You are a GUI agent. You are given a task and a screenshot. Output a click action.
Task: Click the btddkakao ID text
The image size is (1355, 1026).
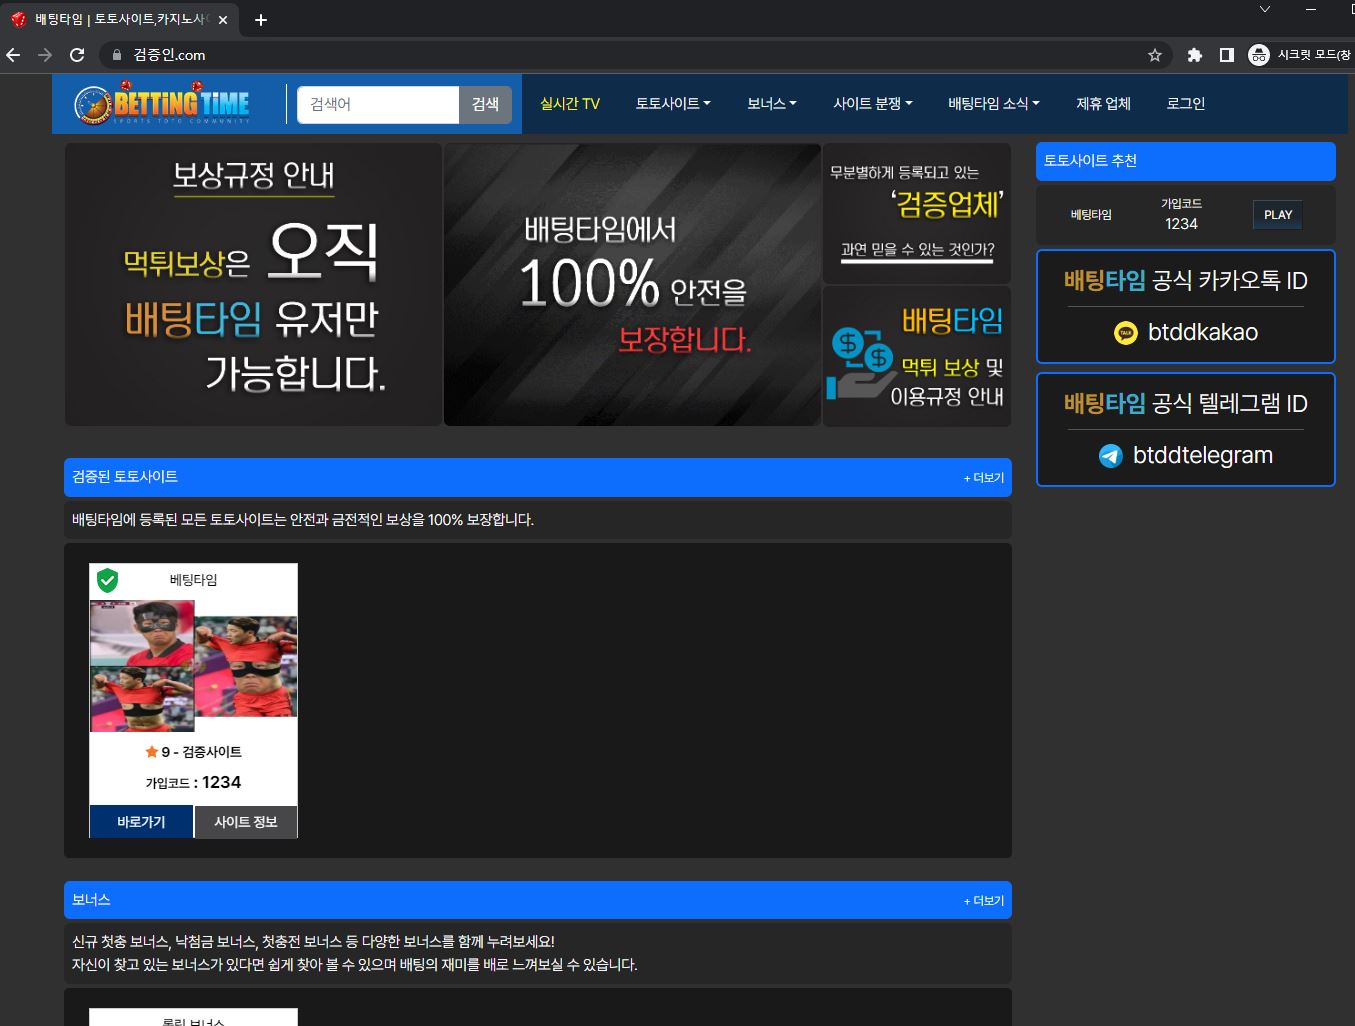pos(1203,332)
